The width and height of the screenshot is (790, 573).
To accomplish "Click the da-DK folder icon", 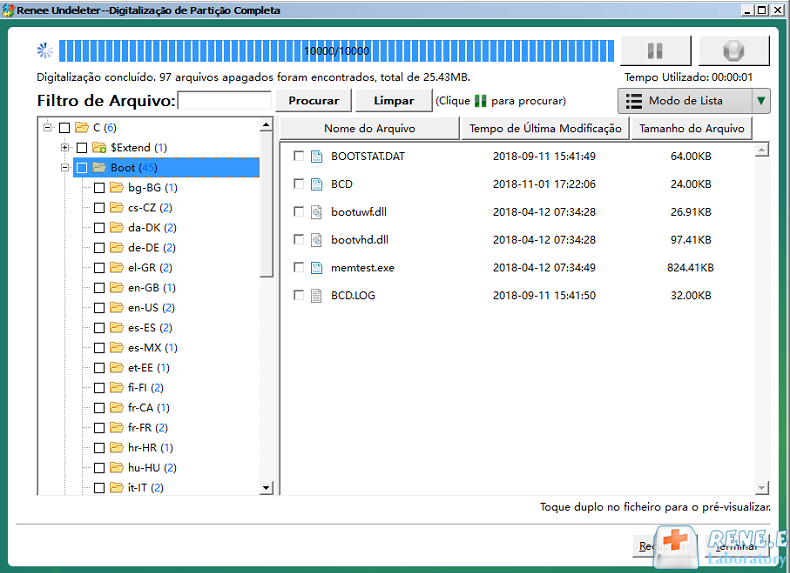I will click(x=117, y=227).
